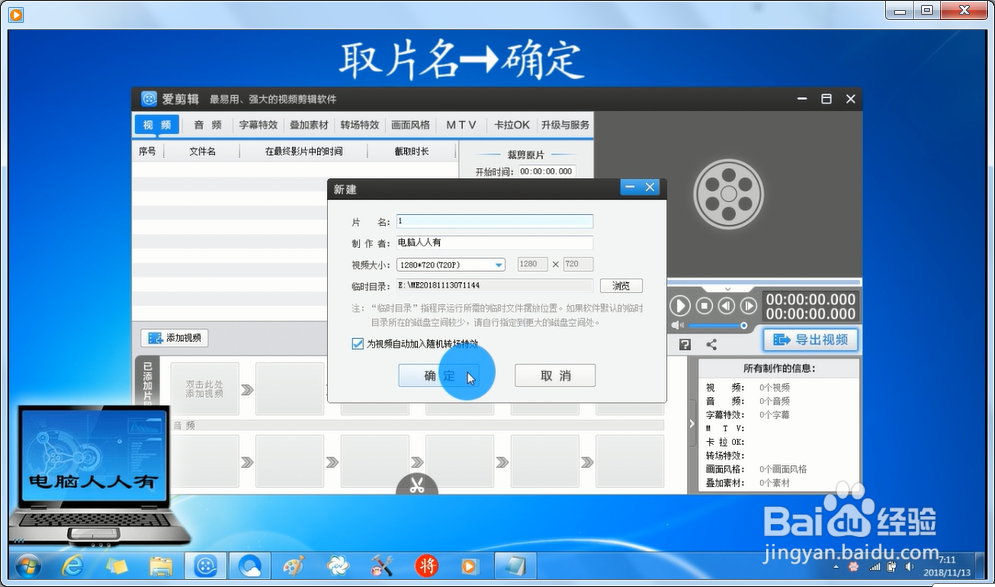Step to next frame
Screen dimensions: 995x587
click(749, 306)
